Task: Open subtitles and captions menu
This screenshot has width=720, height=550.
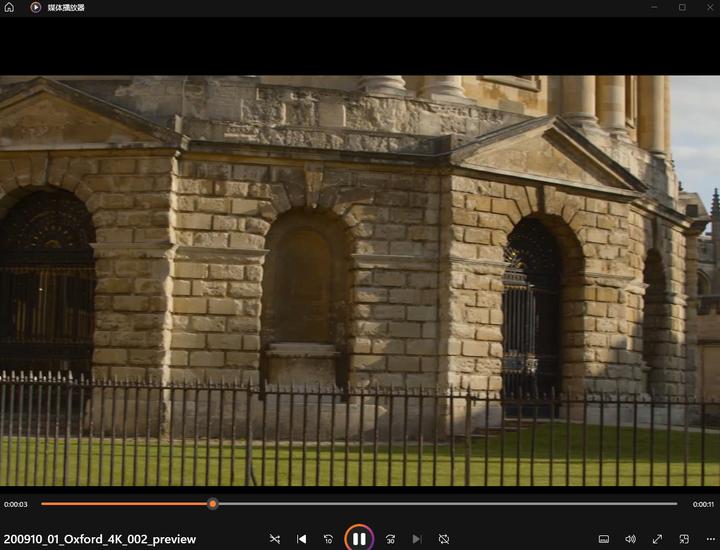Action: [604, 539]
